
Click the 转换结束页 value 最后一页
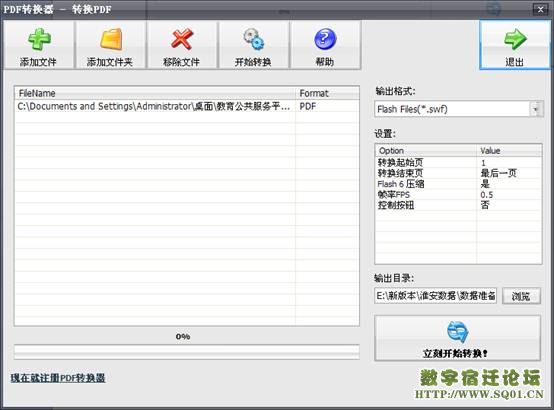499,173
